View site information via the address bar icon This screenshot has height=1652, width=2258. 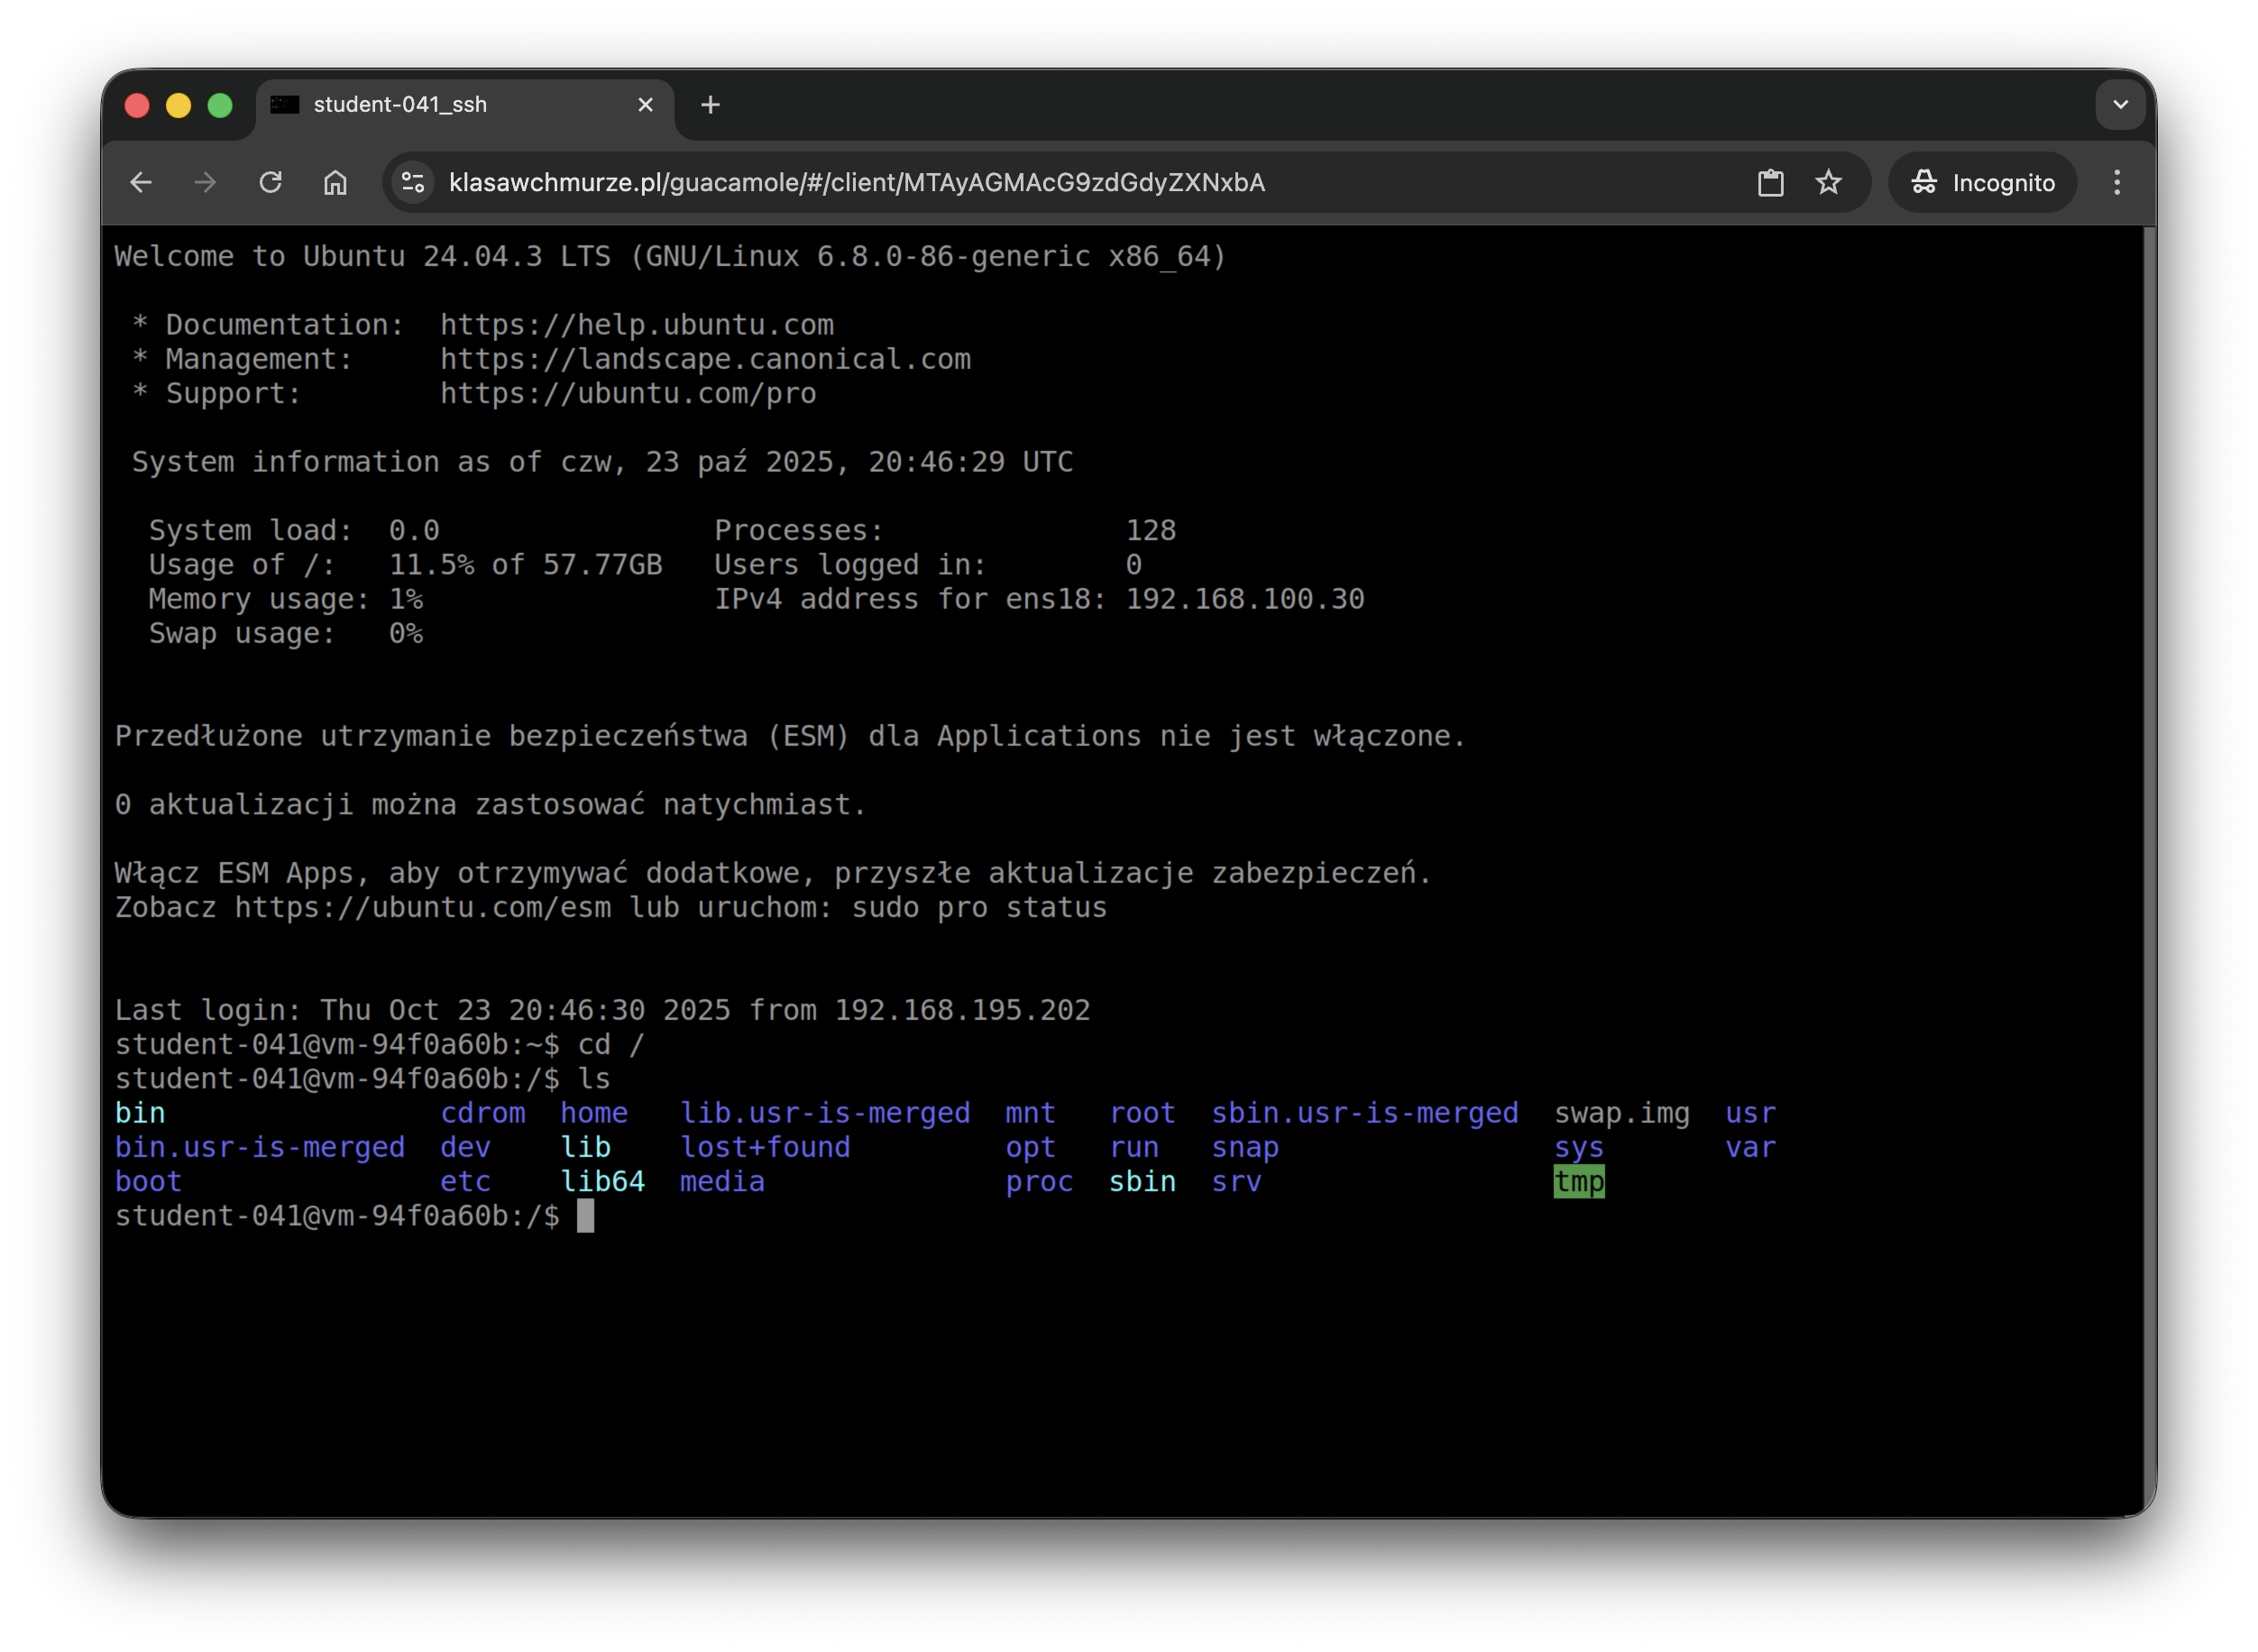[x=411, y=182]
